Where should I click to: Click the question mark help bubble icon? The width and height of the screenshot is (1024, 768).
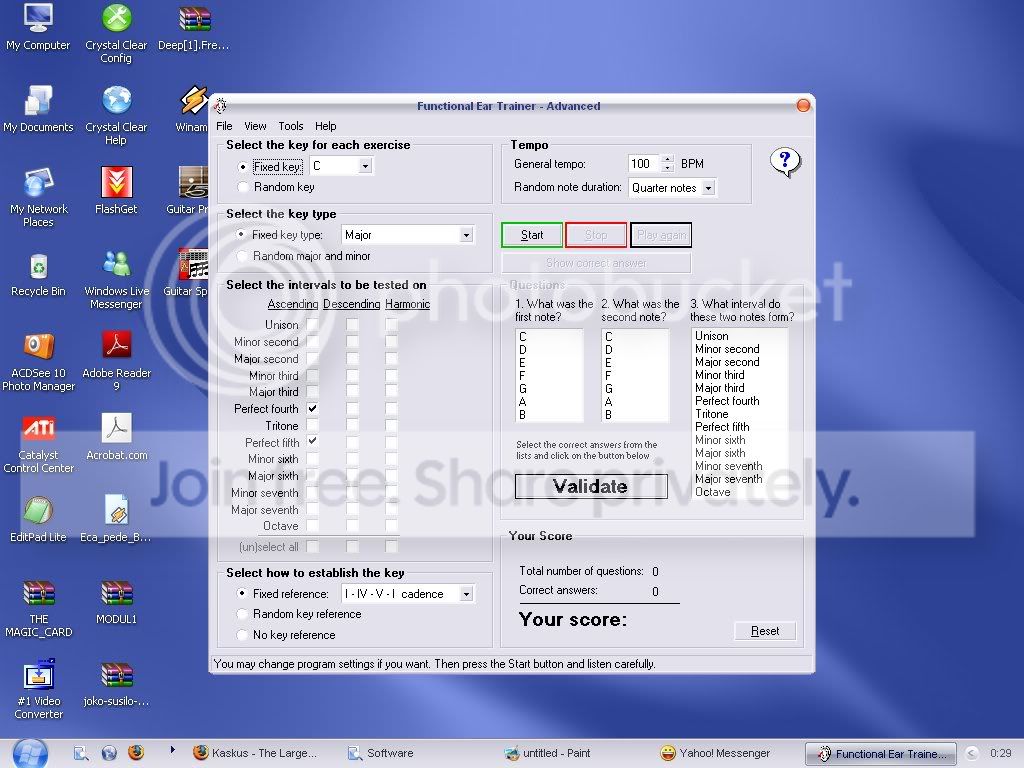point(785,161)
